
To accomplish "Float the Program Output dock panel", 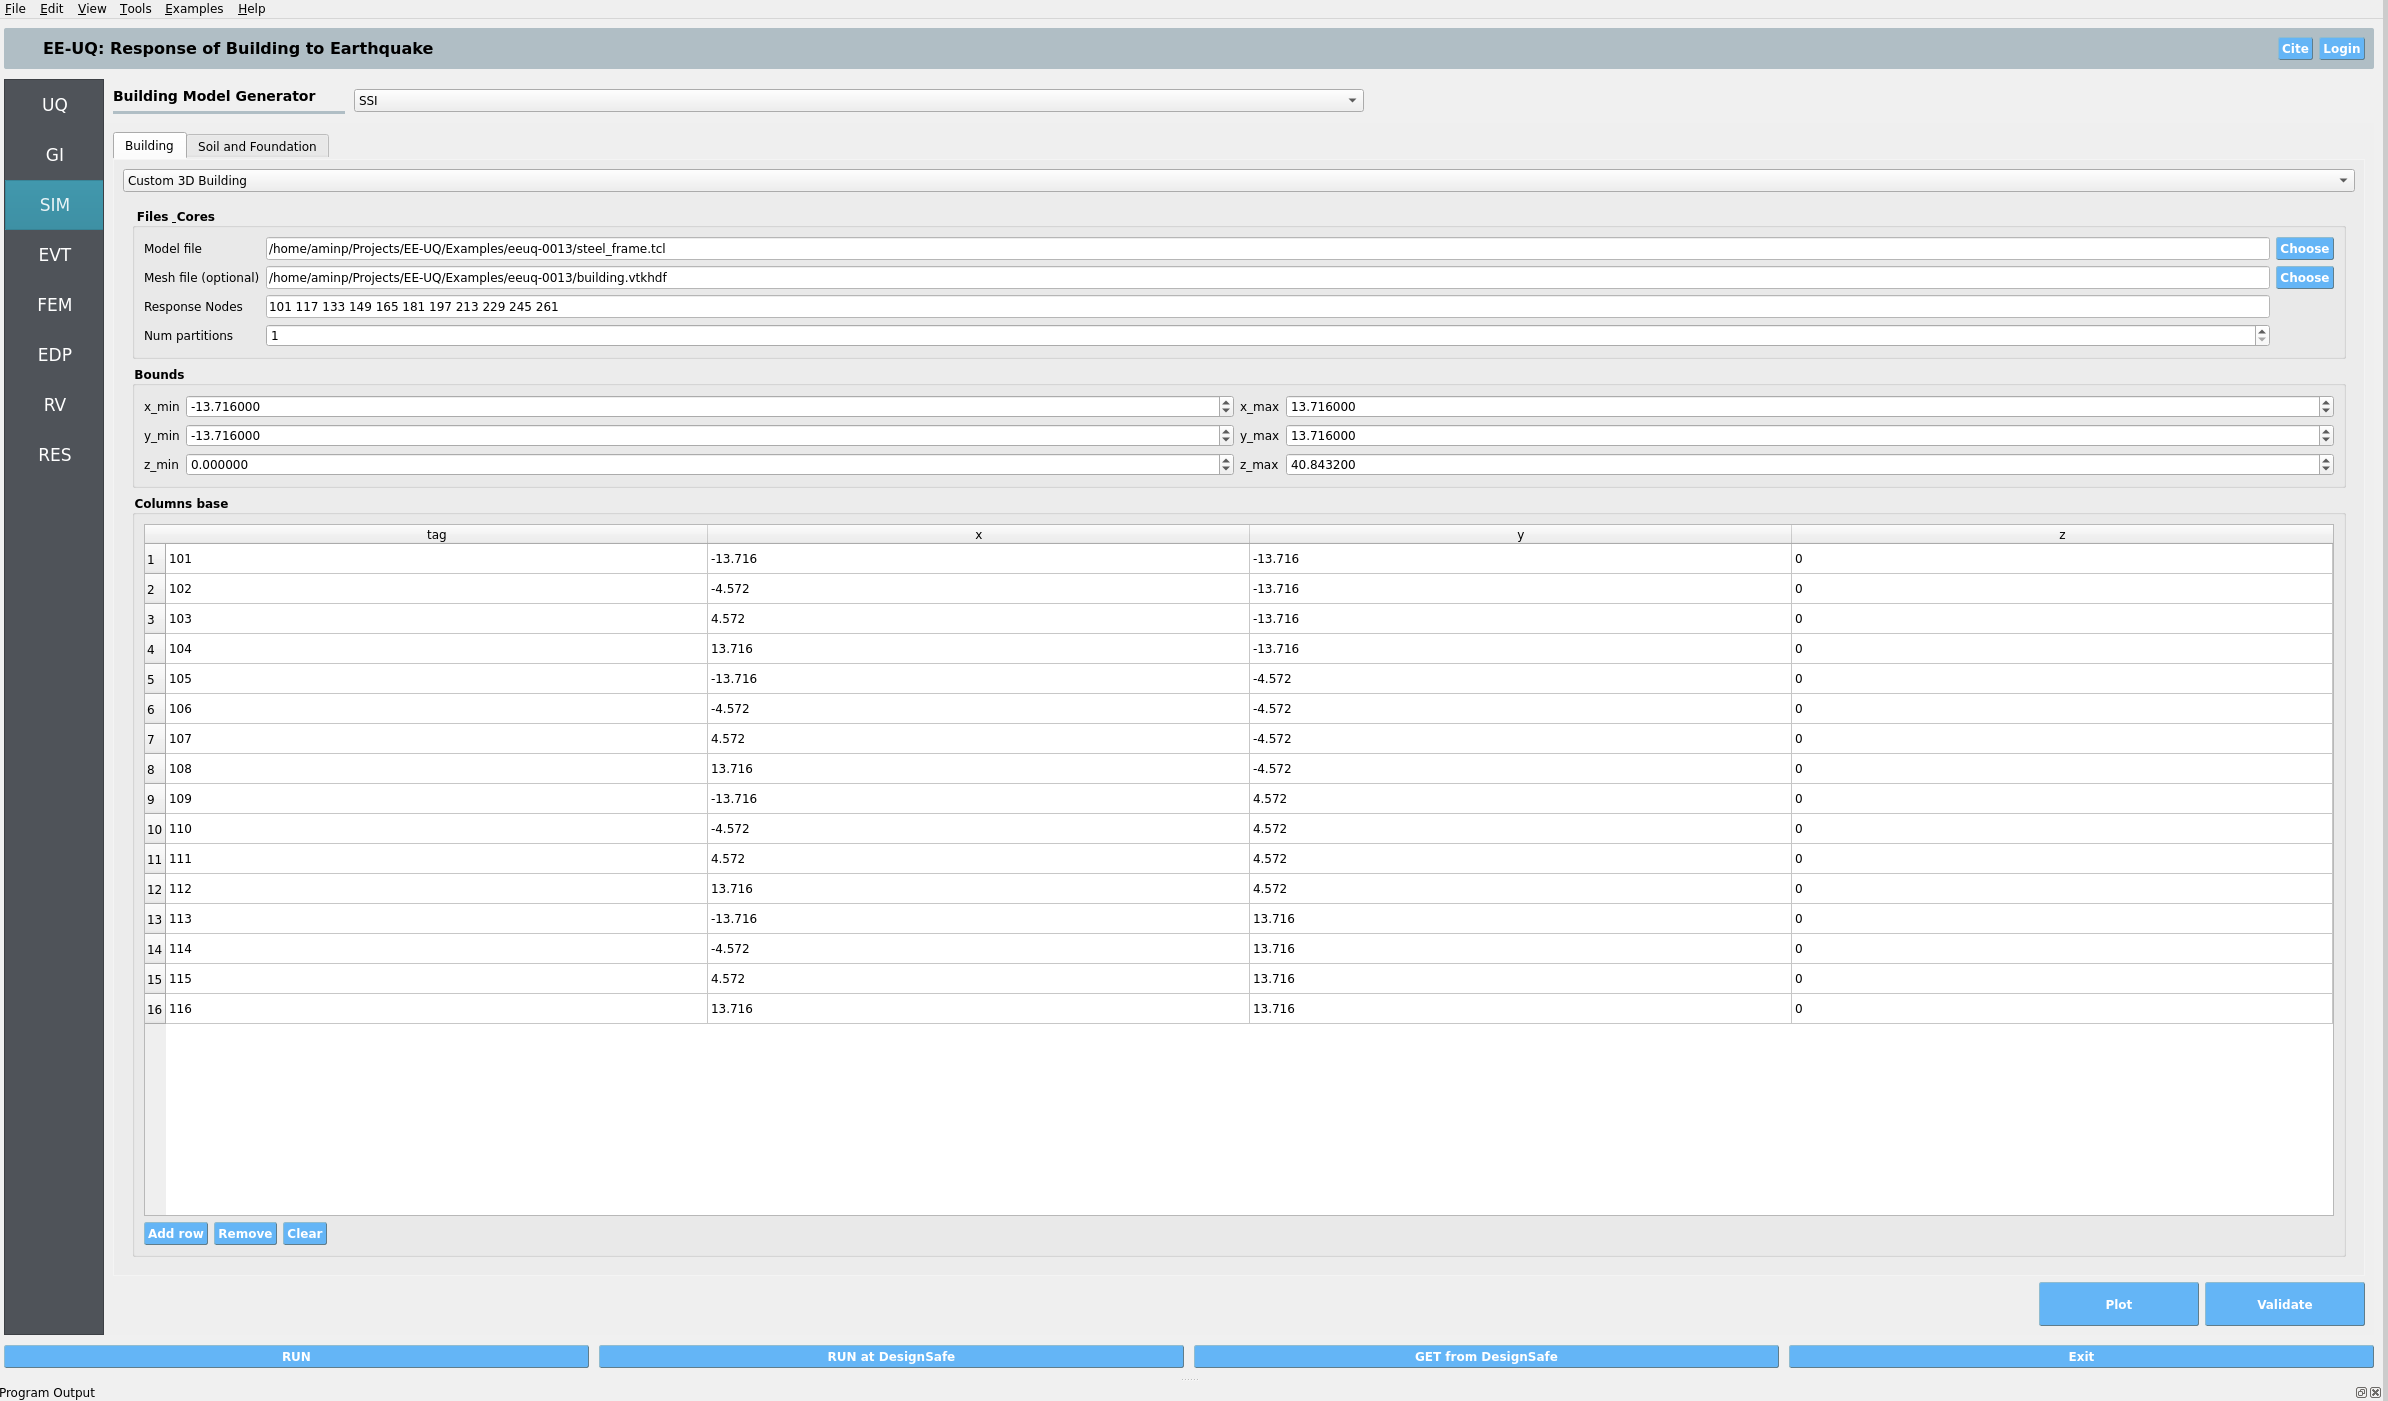I will point(2361,1392).
